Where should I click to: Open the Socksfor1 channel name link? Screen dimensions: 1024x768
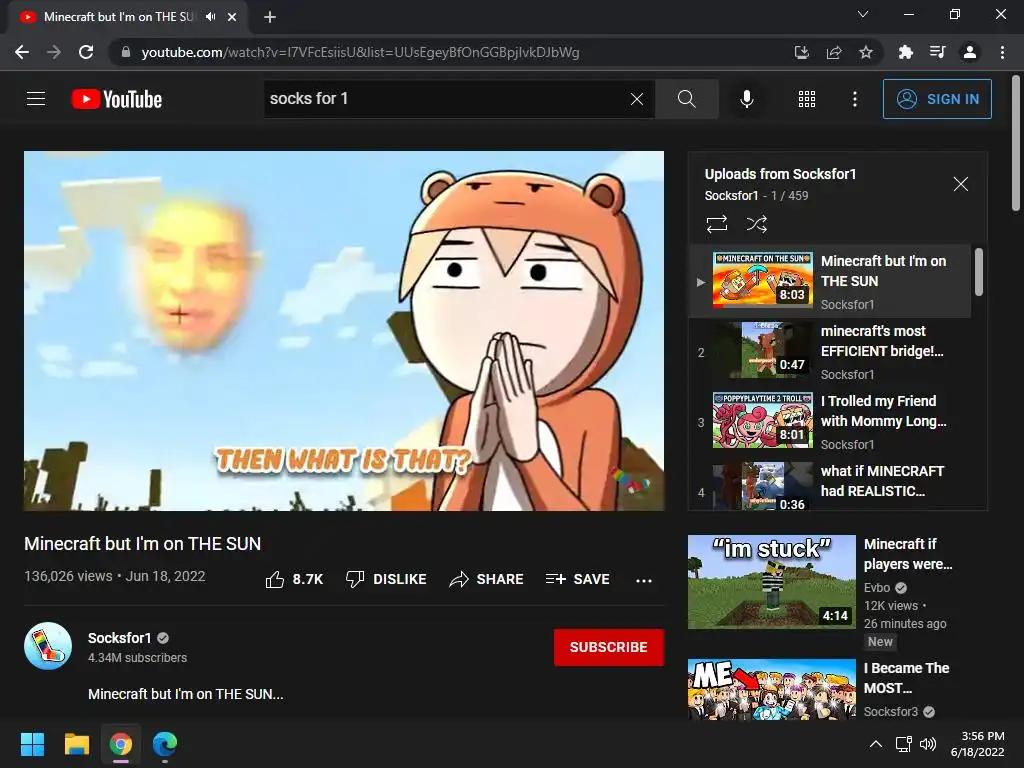[x=120, y=638]
